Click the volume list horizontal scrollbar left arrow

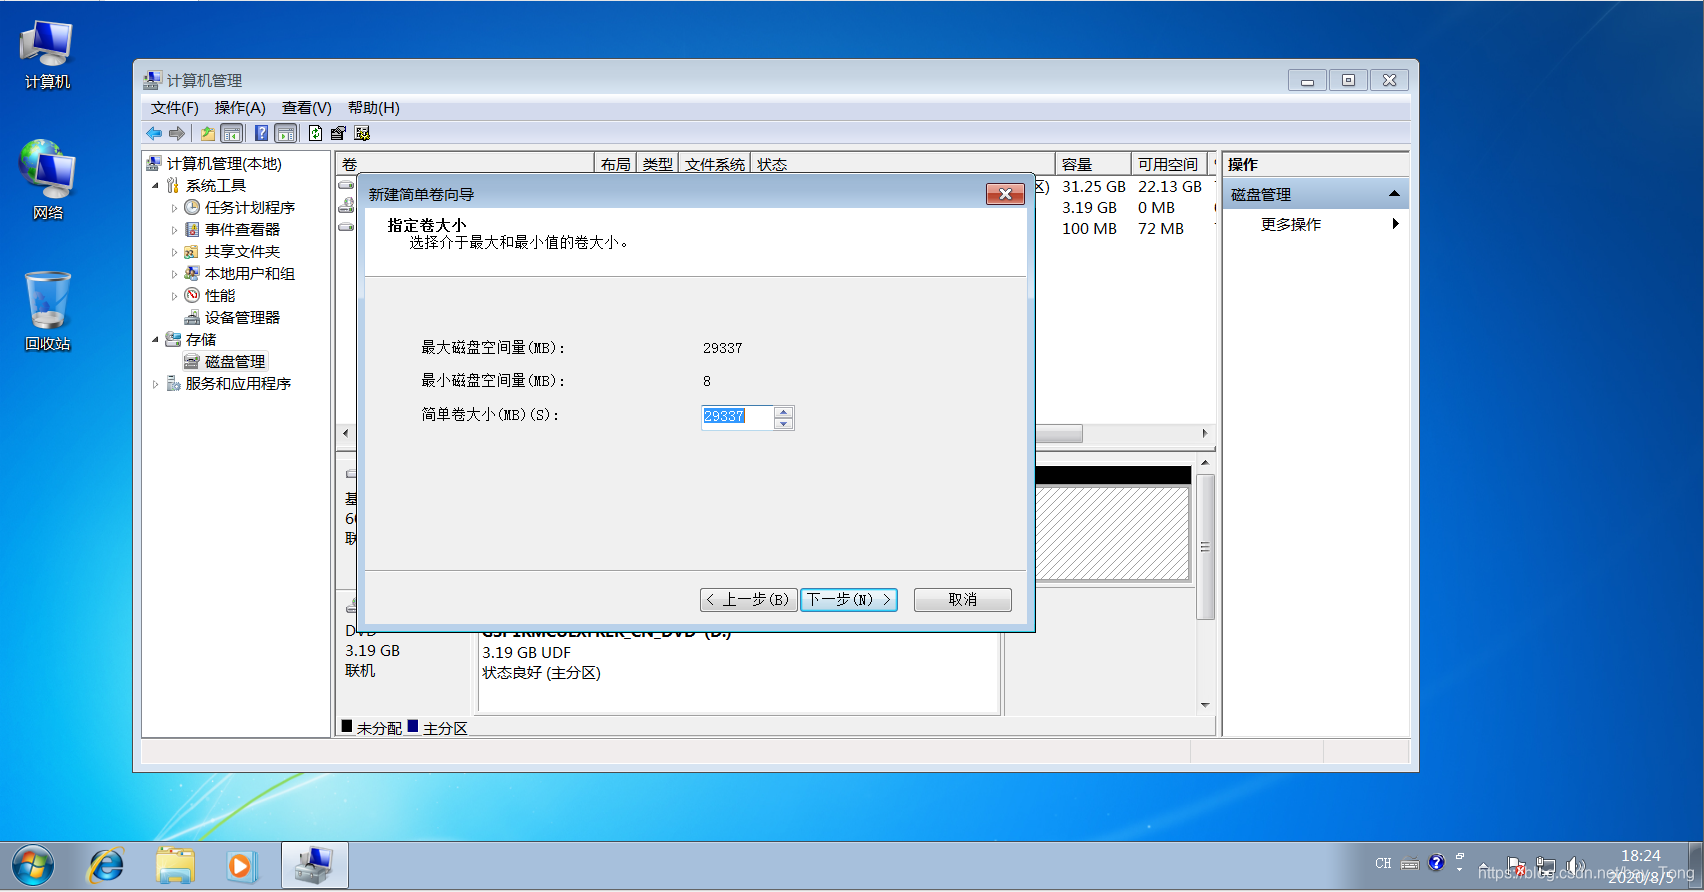click(346, 434)
